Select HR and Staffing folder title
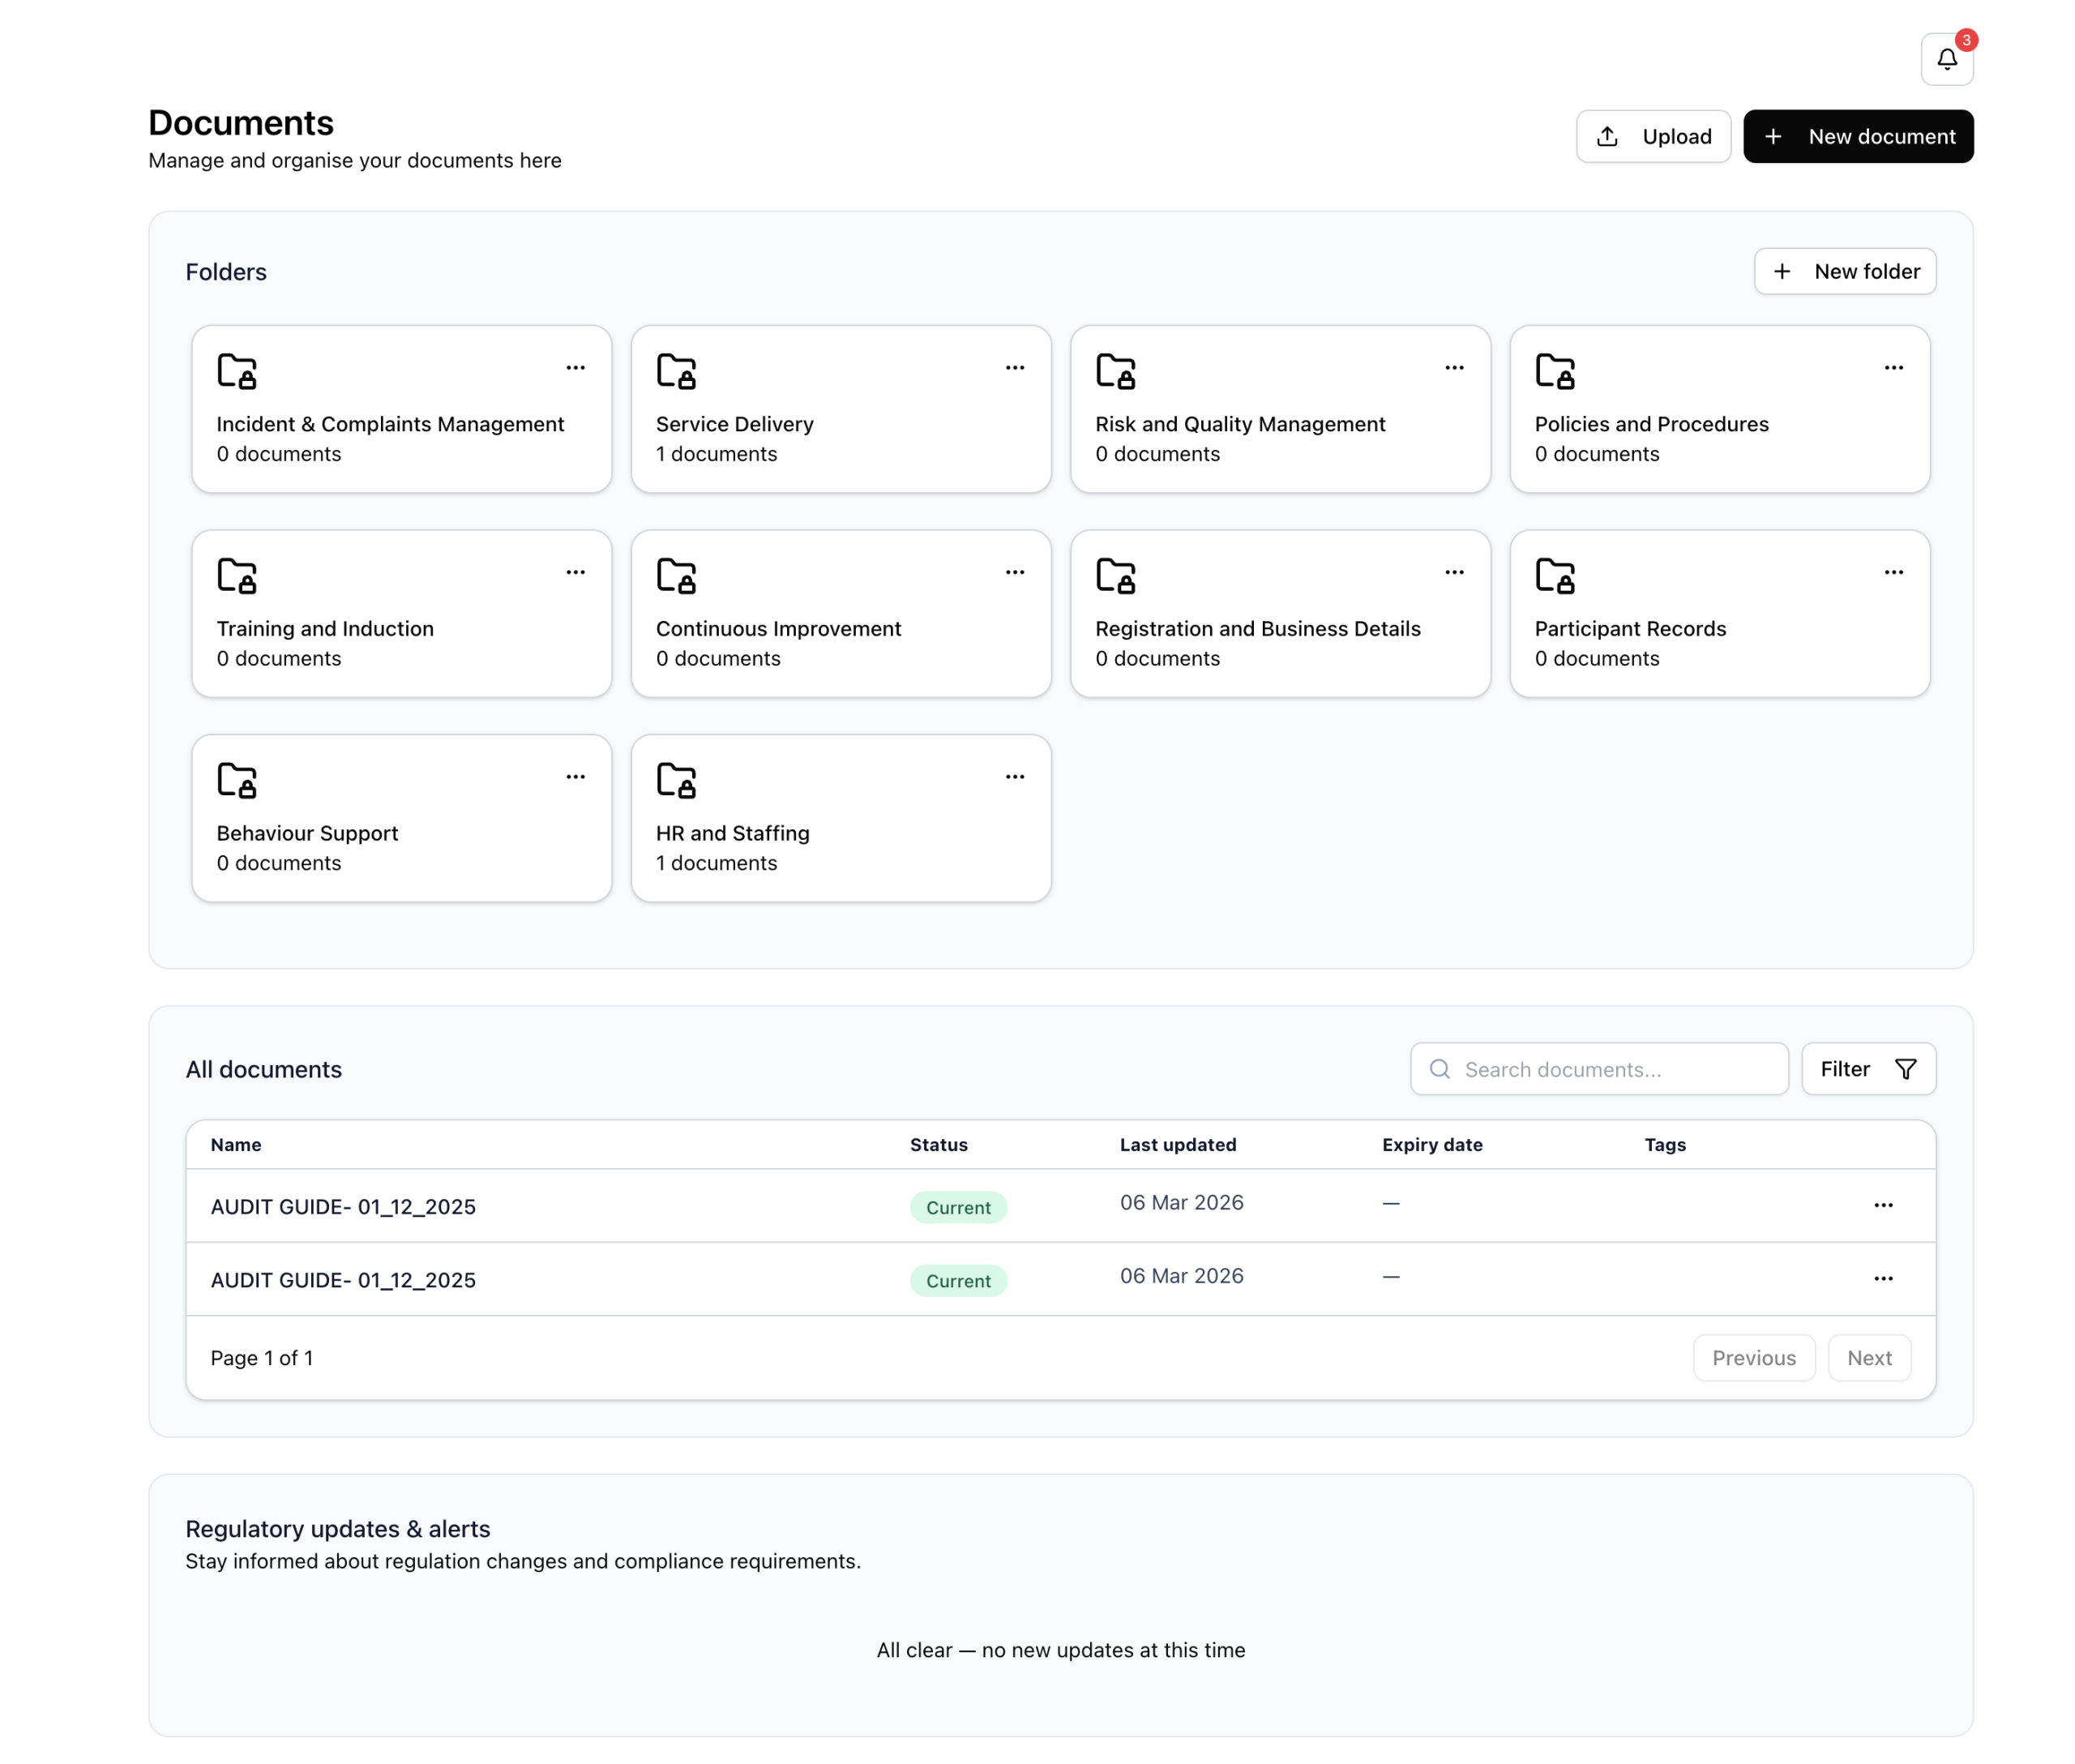Viewport: 2075px width, 1764px height. pyautogui.click(x=732, y=833)
